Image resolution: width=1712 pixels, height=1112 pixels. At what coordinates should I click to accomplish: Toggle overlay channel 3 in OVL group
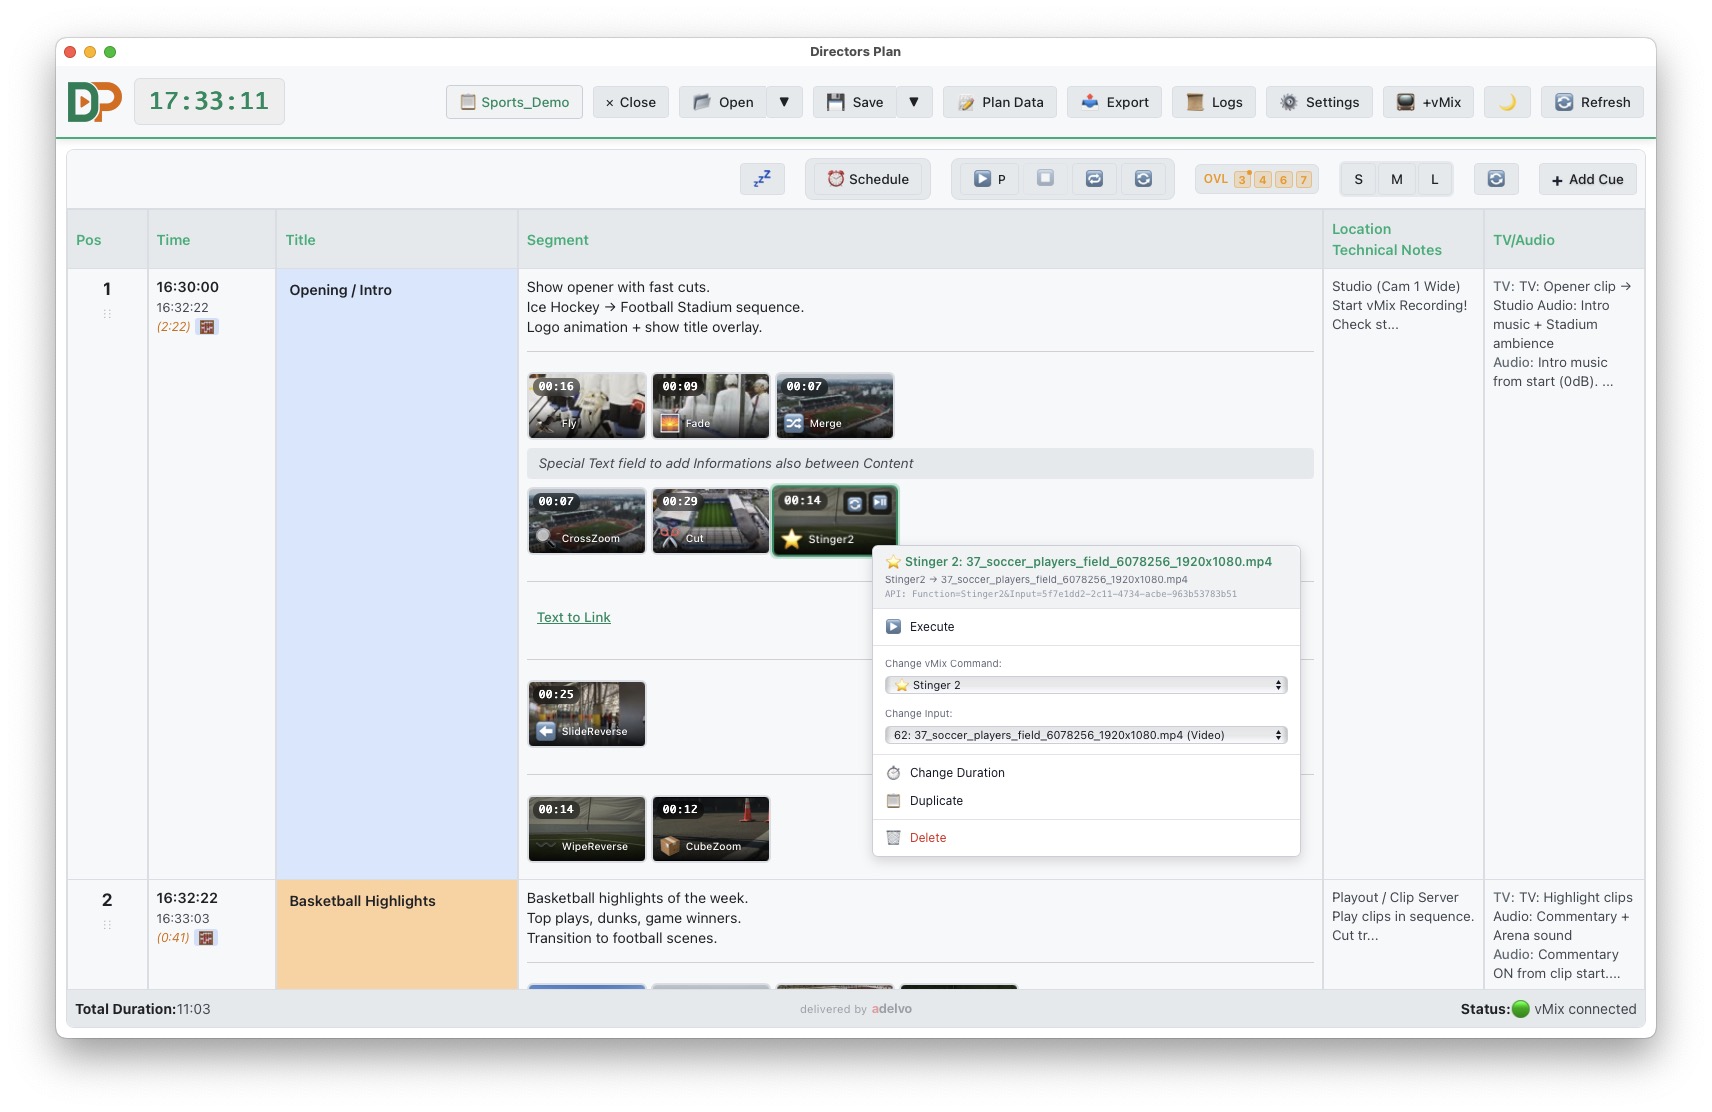pyautogui.click(x=1243, y=179)
